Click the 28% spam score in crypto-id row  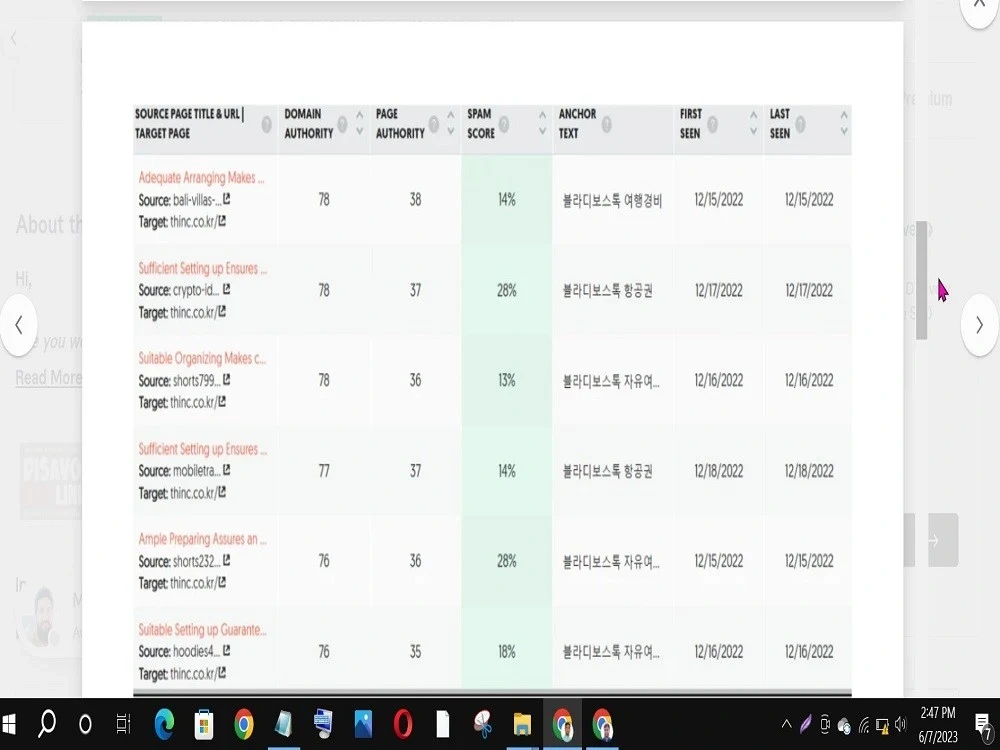pyautogui.click(x=506, y=291)
